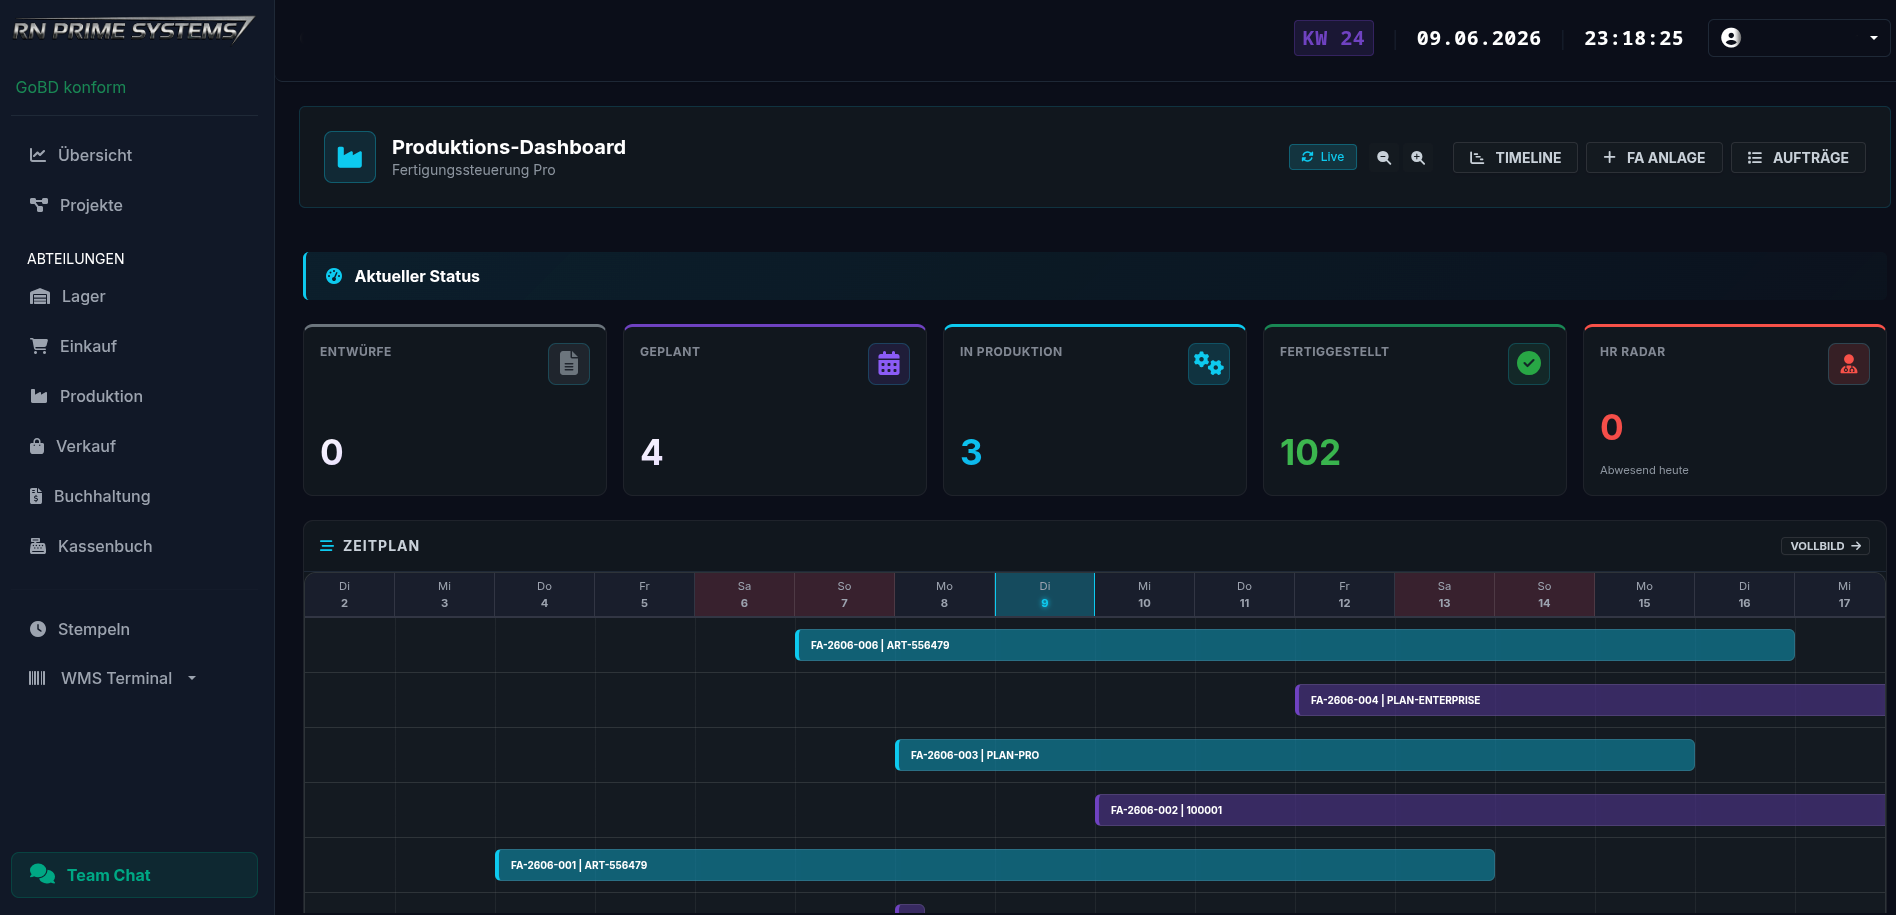Click the Stempeln clock icon

pyautogui.click(x=38, y=629)
